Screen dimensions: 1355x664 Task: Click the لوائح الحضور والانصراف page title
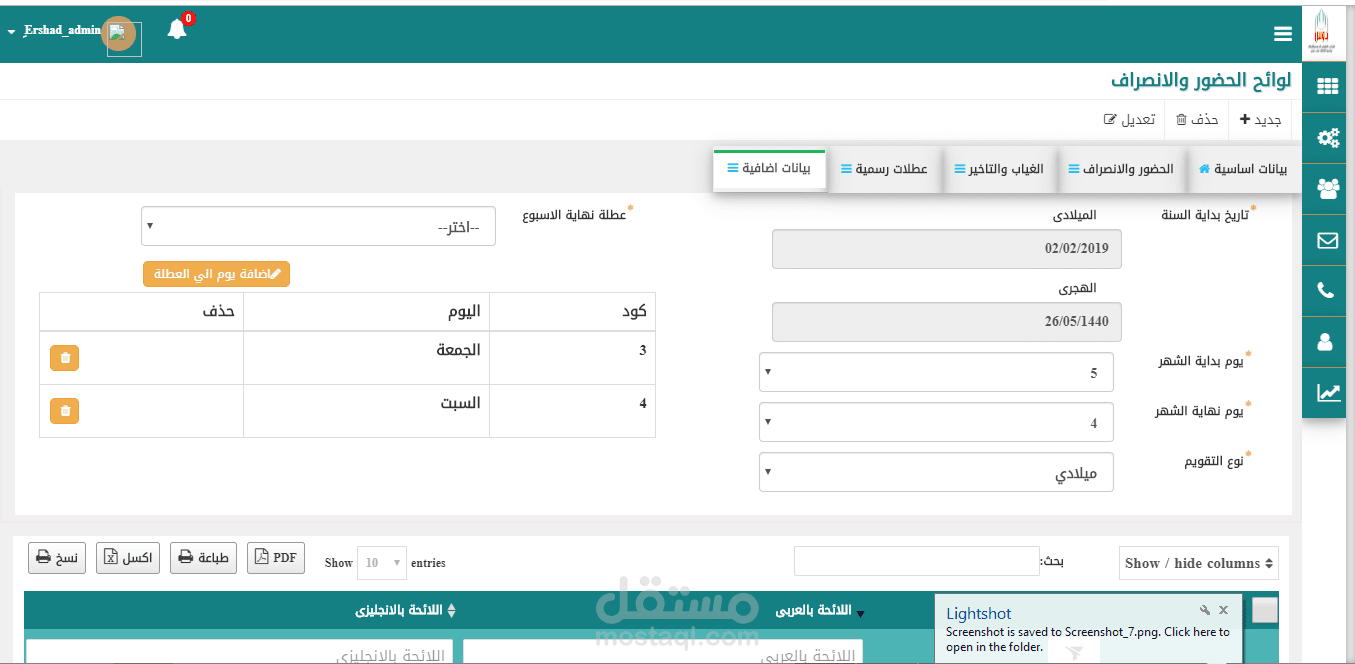click(x=1201, y=81)
